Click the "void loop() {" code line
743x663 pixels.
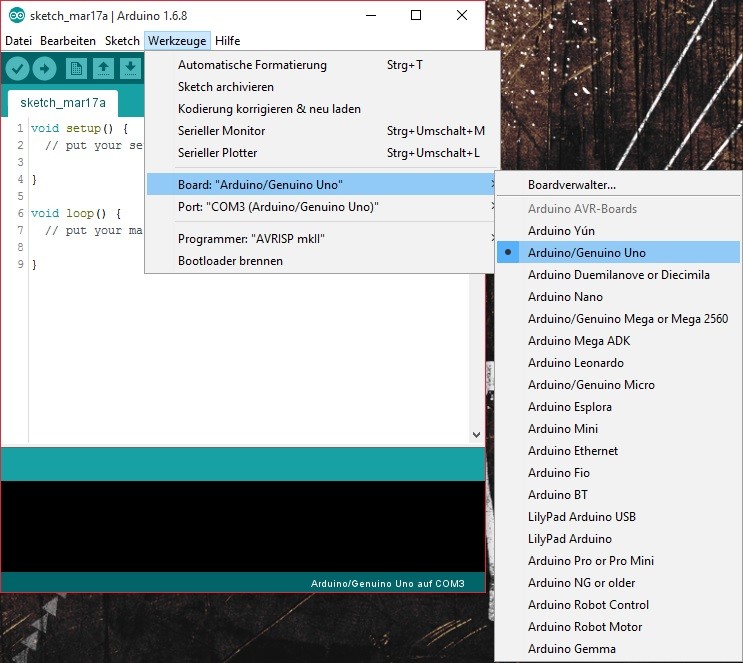pos(76,213)
